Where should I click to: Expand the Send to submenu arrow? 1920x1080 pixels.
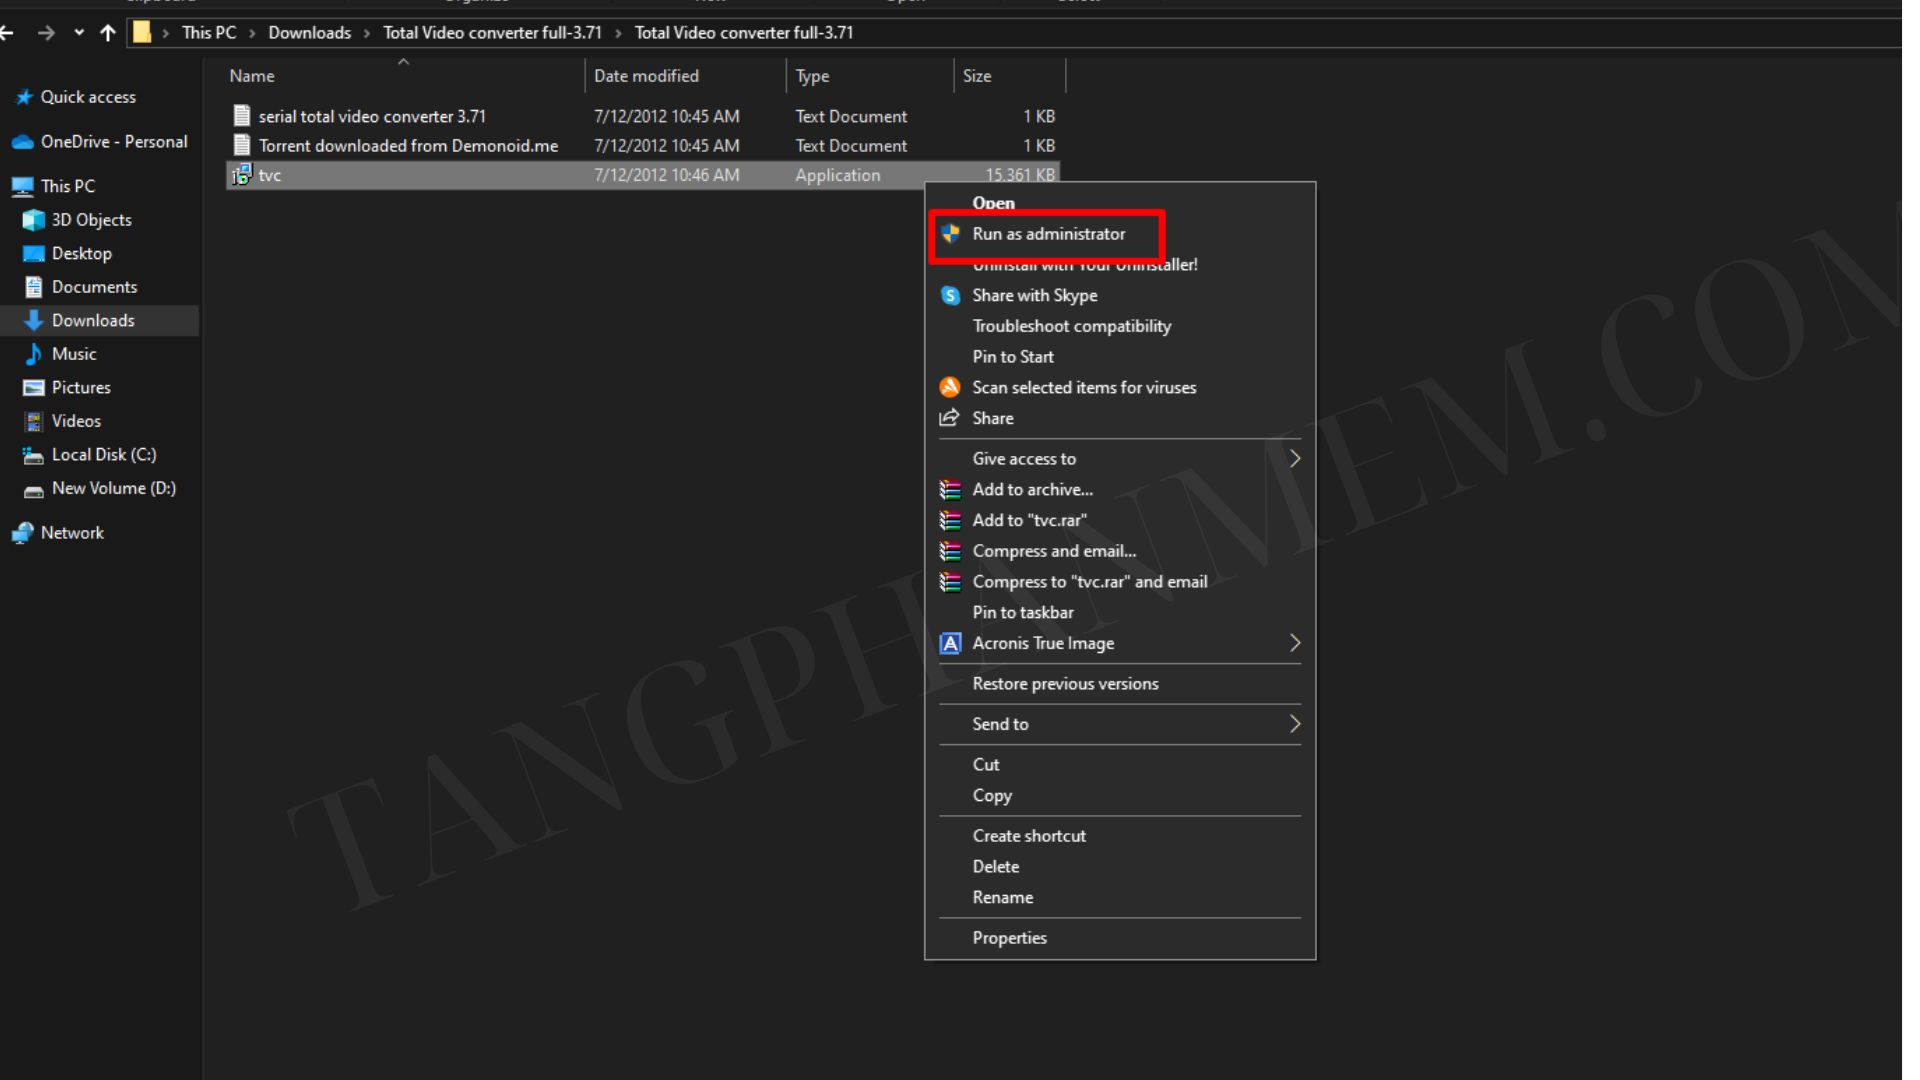[x=1294, y=724]
